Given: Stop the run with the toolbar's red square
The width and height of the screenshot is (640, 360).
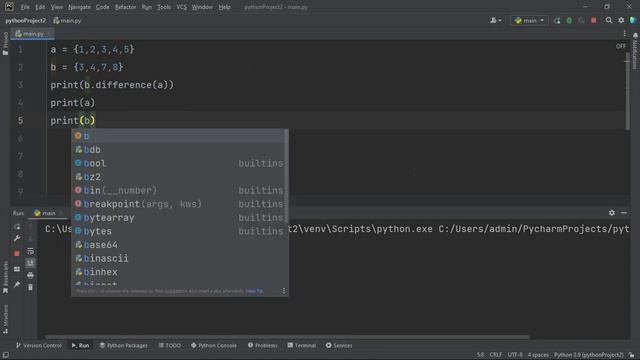Looking at the screenshot, I should tap(593, 20).
